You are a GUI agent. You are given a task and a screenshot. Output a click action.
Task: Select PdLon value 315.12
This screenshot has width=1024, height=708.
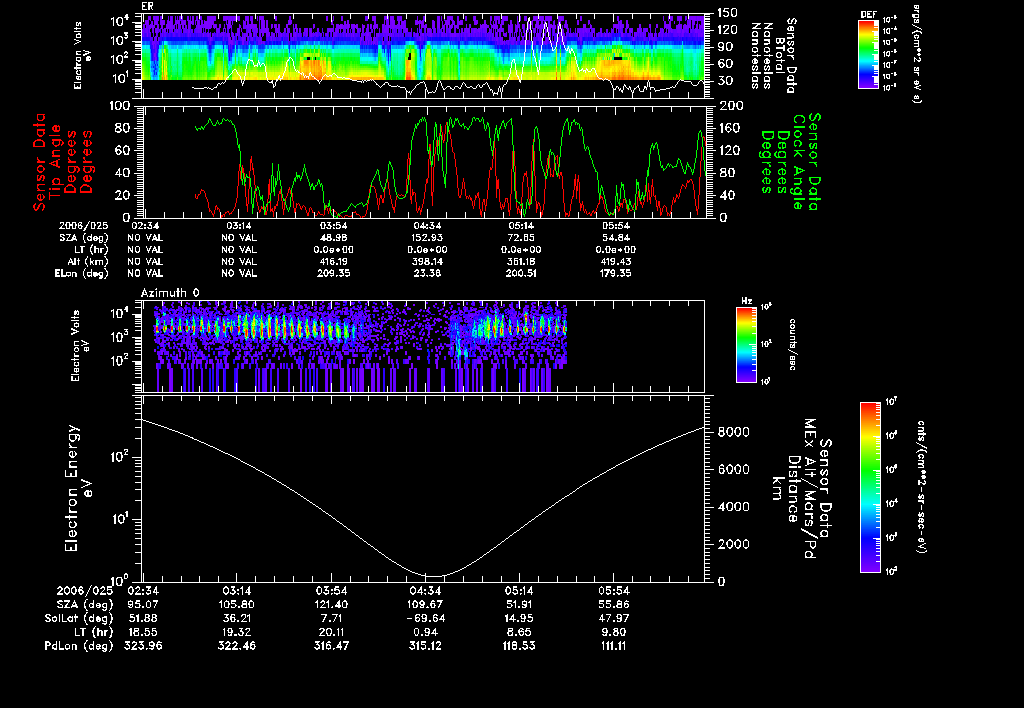click(425, 646)
